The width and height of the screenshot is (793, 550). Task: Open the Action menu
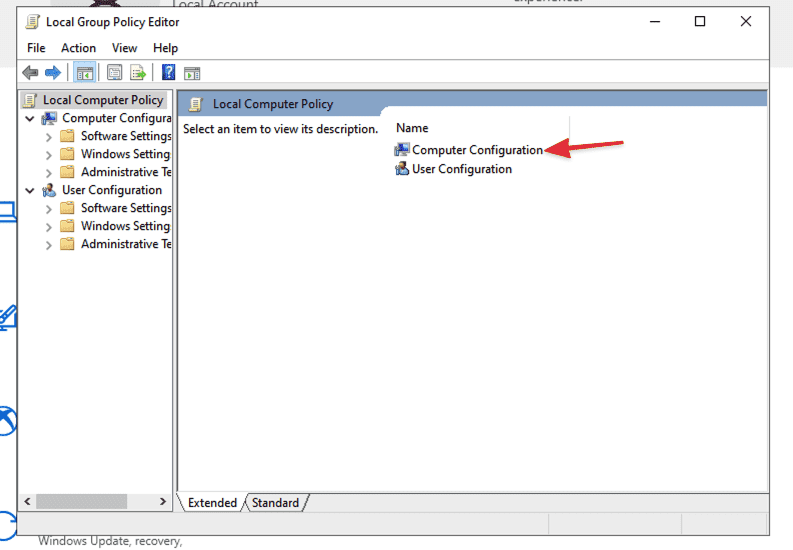(78, 48)
